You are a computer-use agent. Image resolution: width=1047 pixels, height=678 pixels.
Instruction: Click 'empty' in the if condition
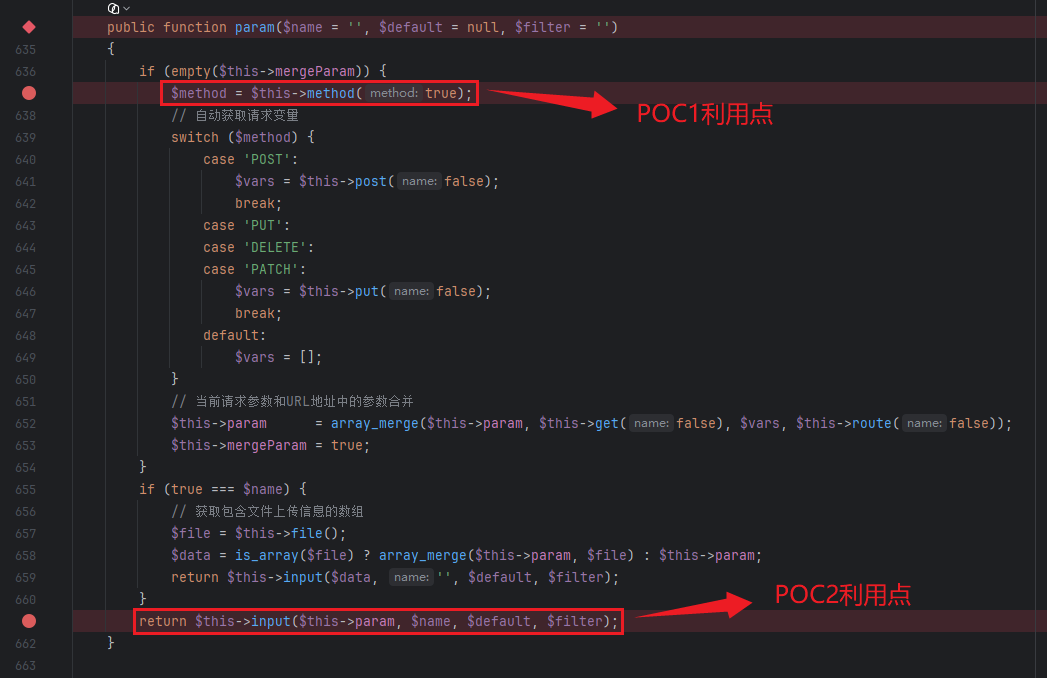coord(191,71)
